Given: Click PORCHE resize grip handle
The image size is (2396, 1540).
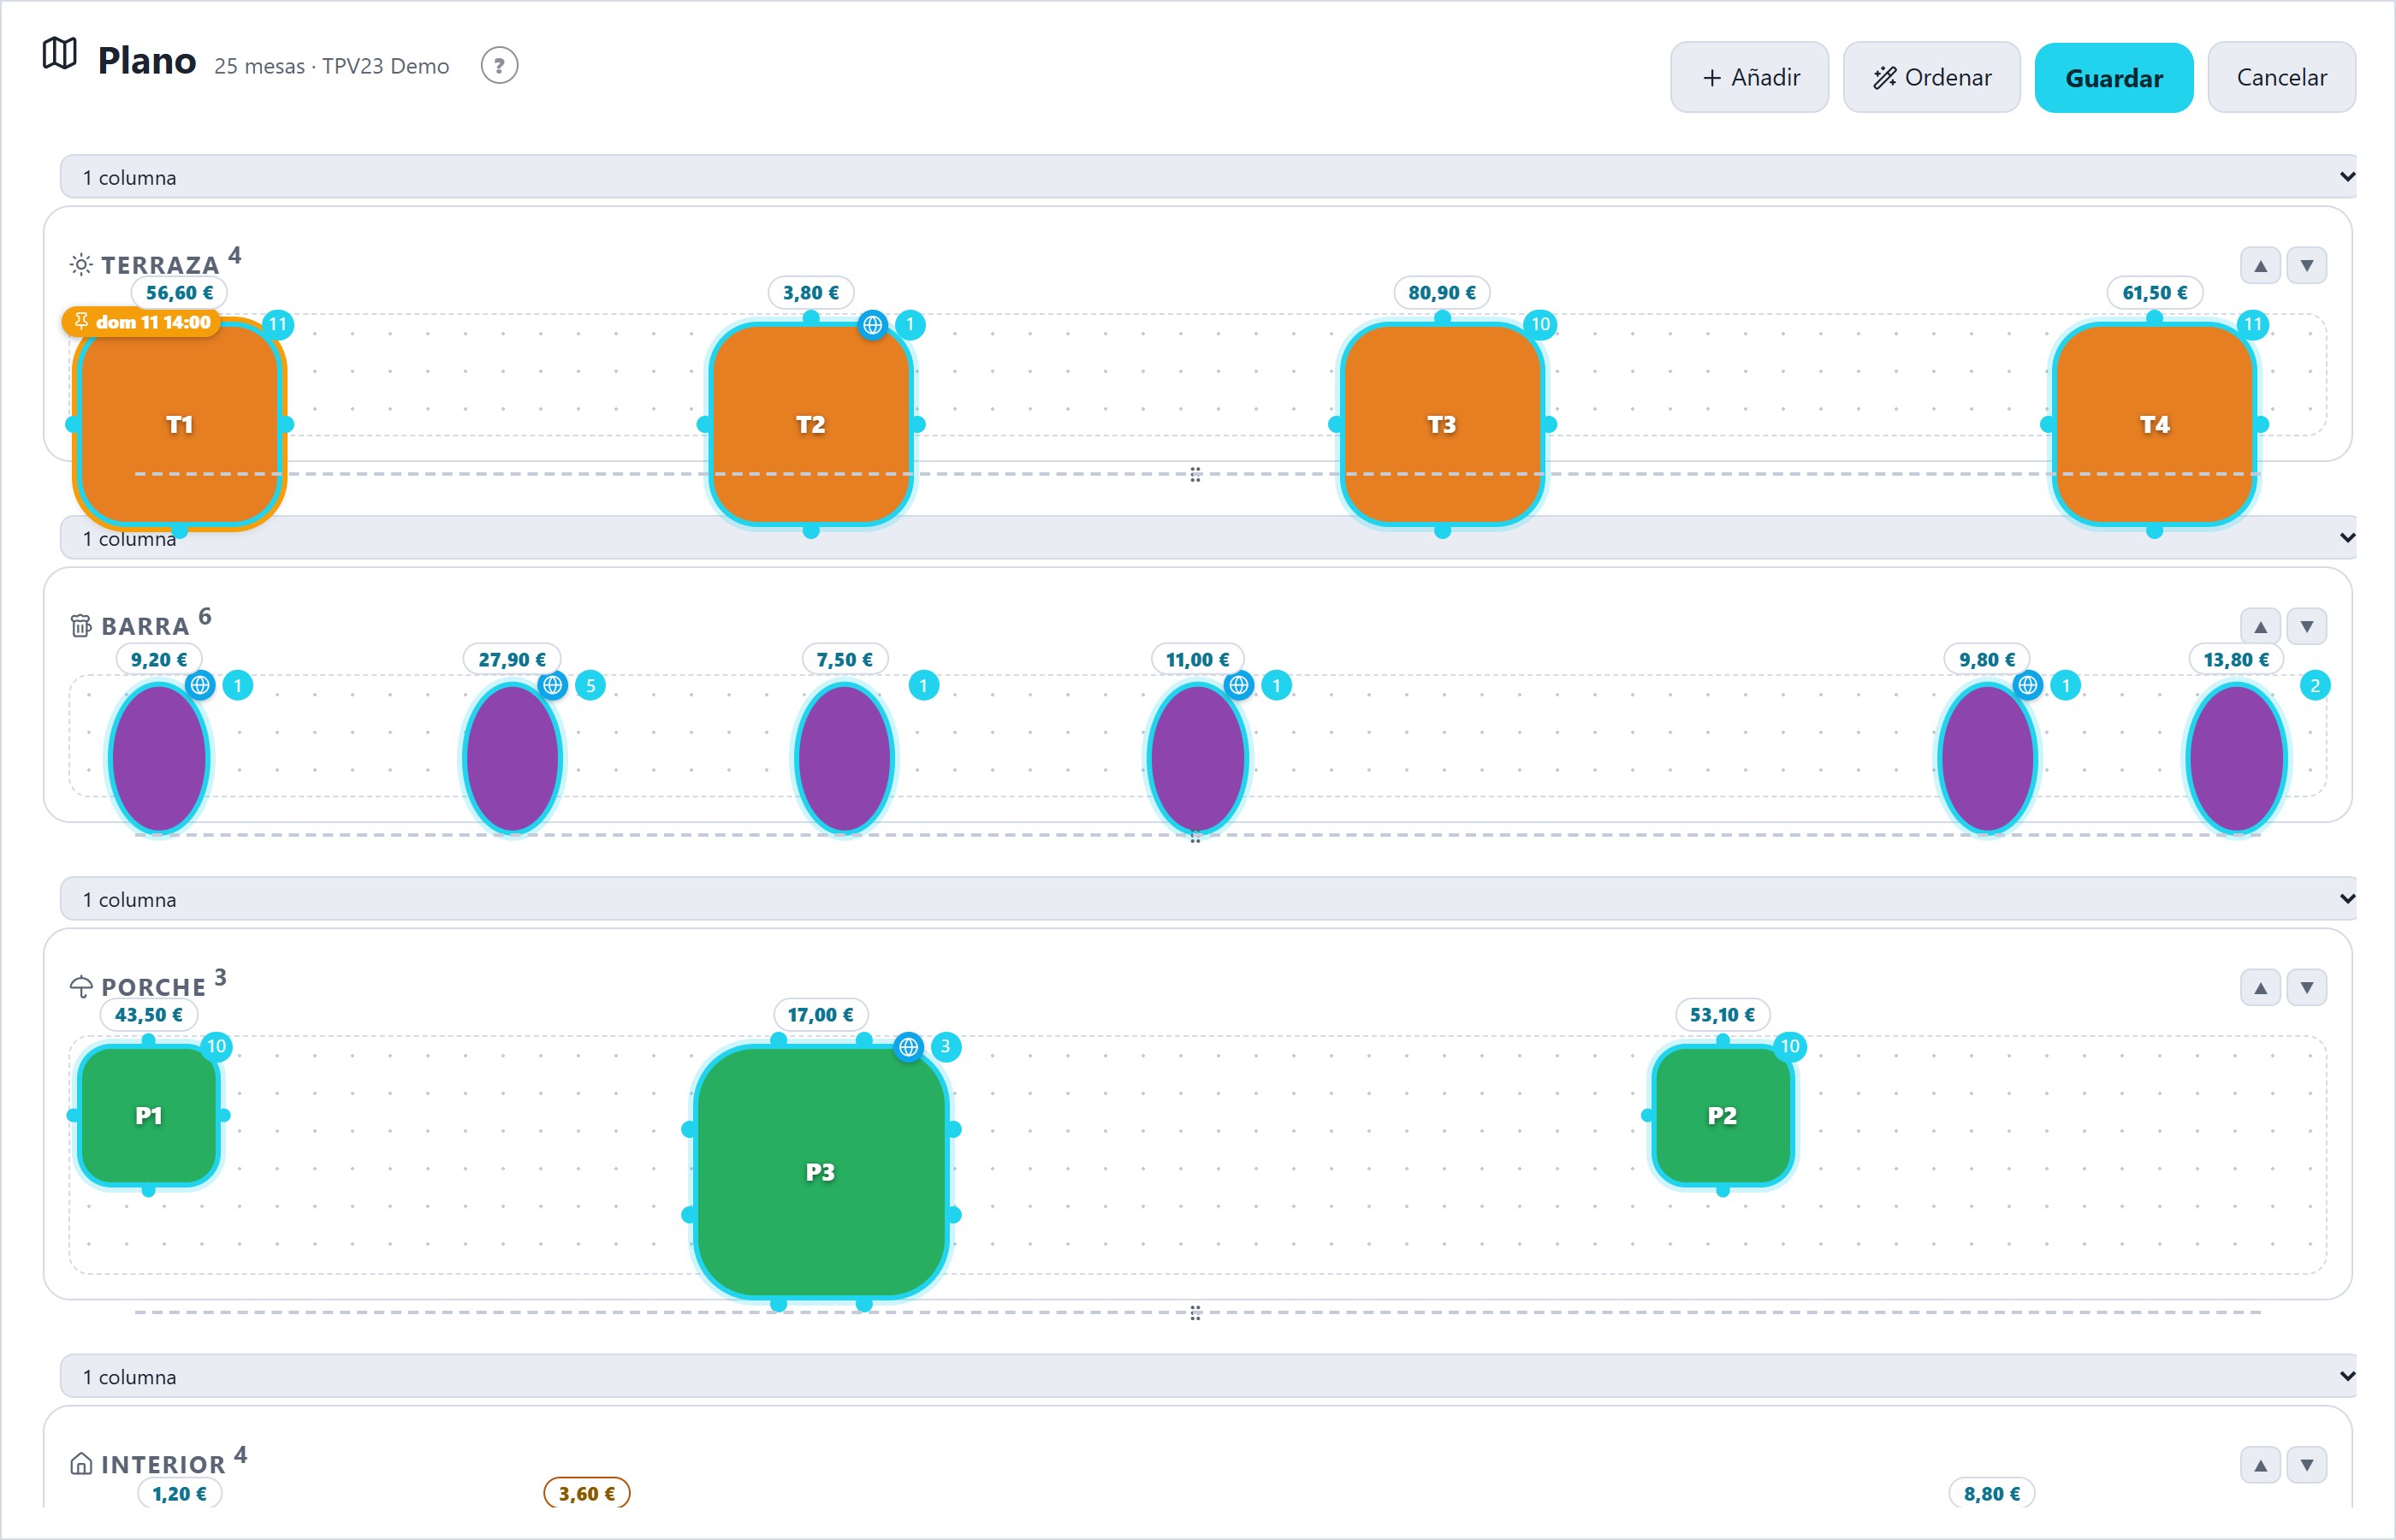Looking at the screenshot, I should coord(1195,1312).
